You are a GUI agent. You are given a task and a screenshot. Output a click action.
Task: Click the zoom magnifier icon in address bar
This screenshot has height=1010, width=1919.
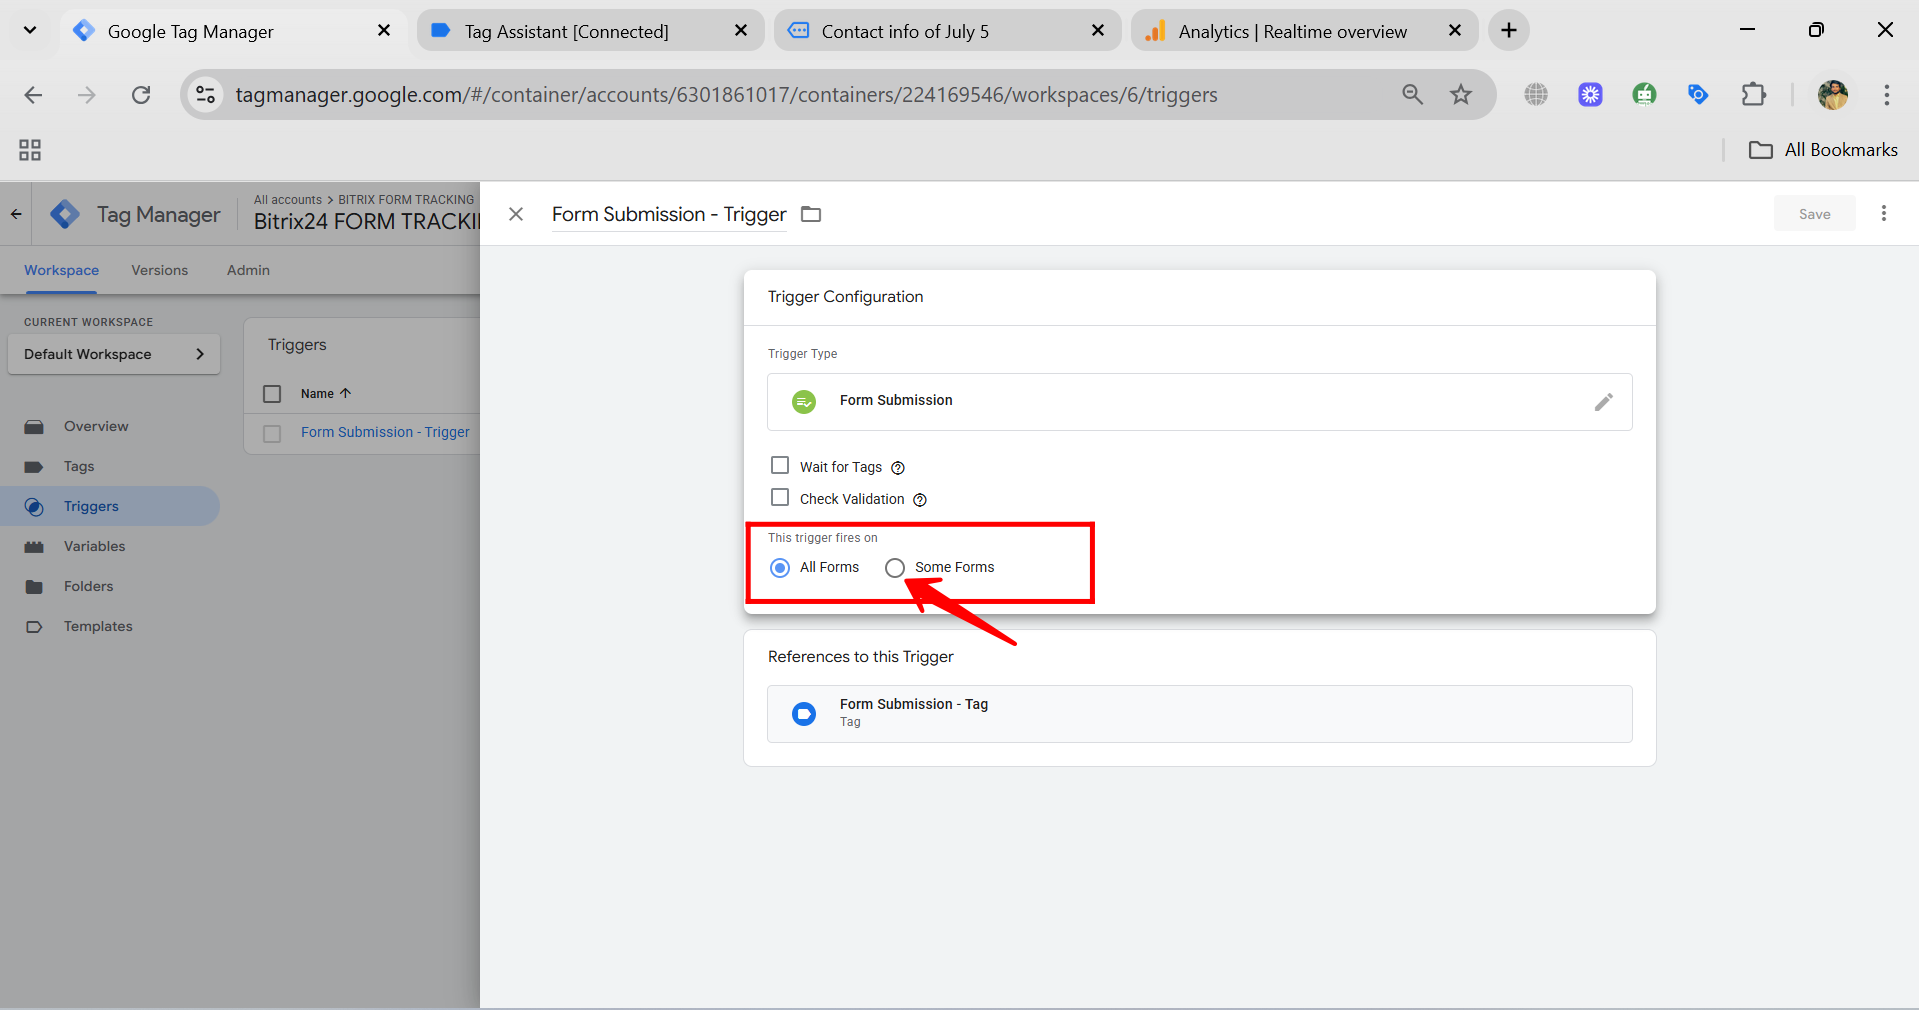(x=1412, y=95)
